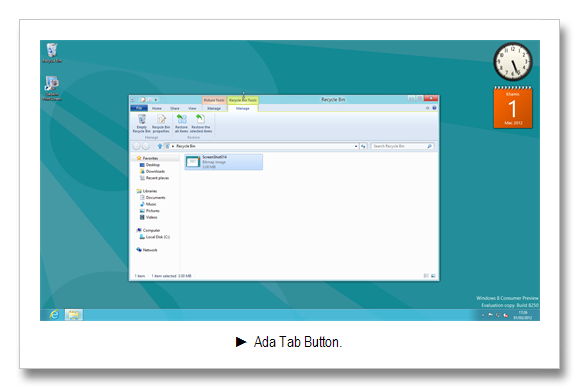The width and height of the screenshot is (580, 389).
Task: Click the File Explorer taskbar button
Action: 74,315
